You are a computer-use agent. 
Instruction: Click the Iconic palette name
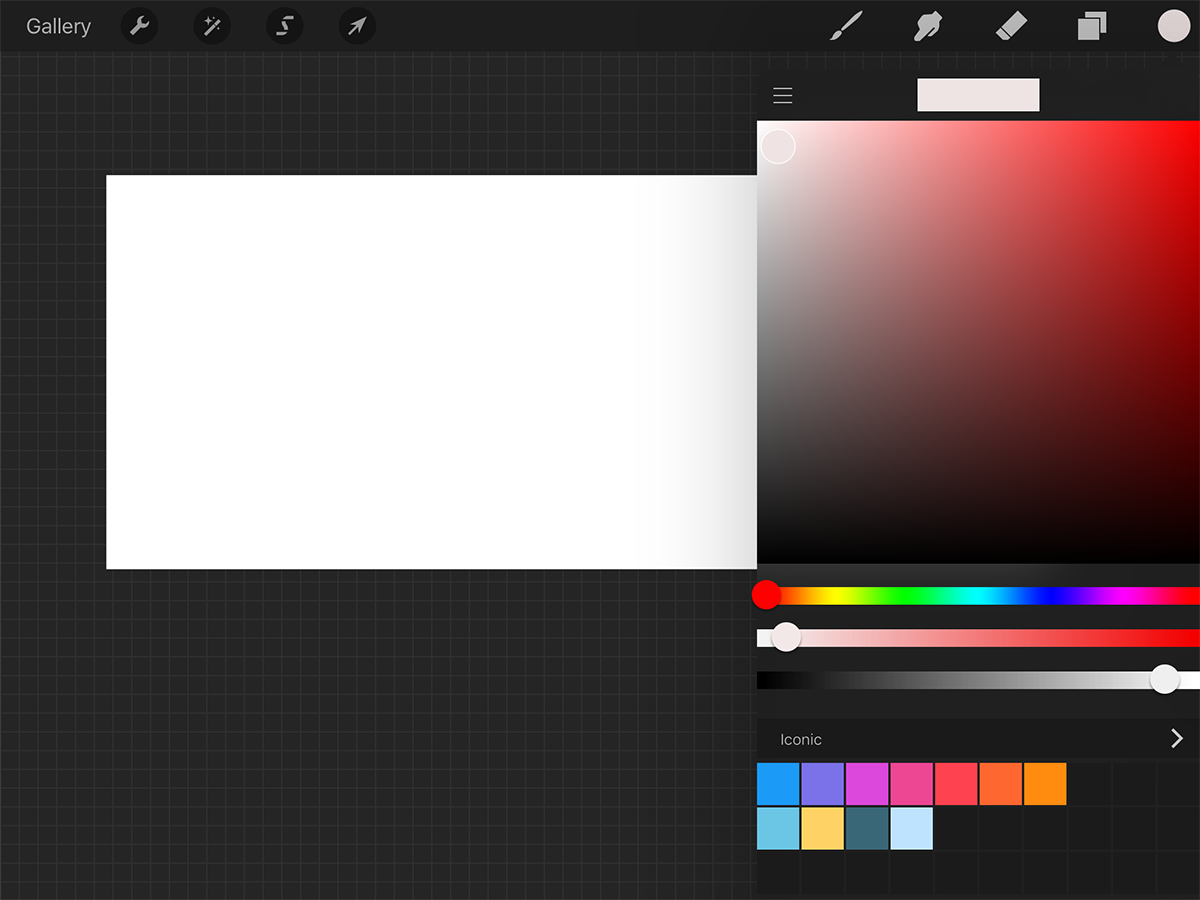pyautogui.click(x=801, y=740)
